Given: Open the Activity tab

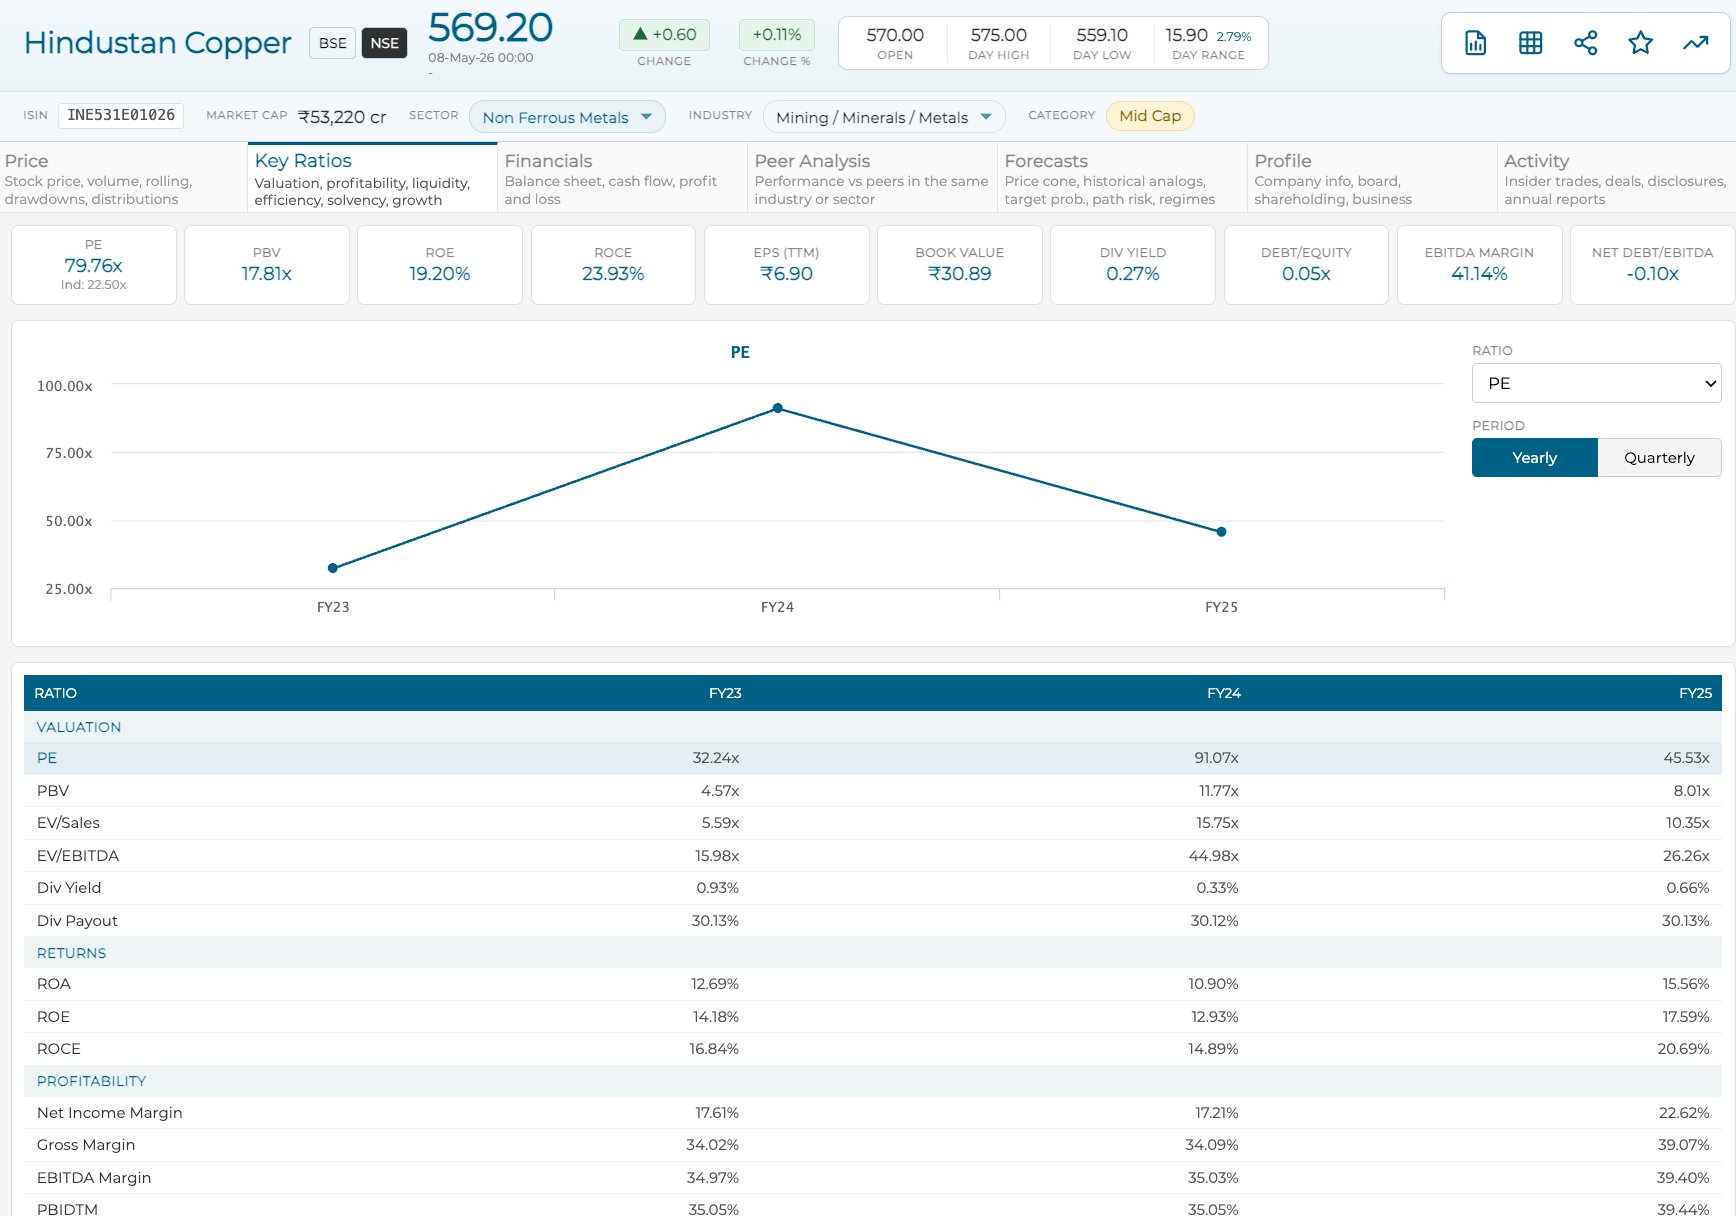Looking at the screenshot, I should pyautogui.click(x=1616, y=178).
